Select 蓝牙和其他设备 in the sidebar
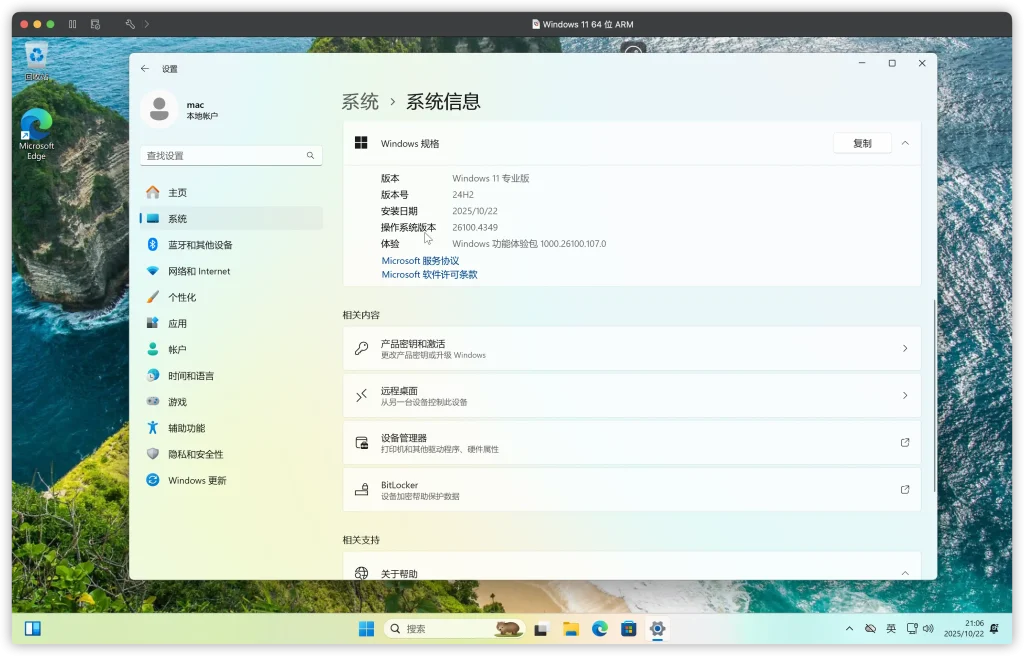The width and height of the screenshot is (1024, 656). (200, 245)
